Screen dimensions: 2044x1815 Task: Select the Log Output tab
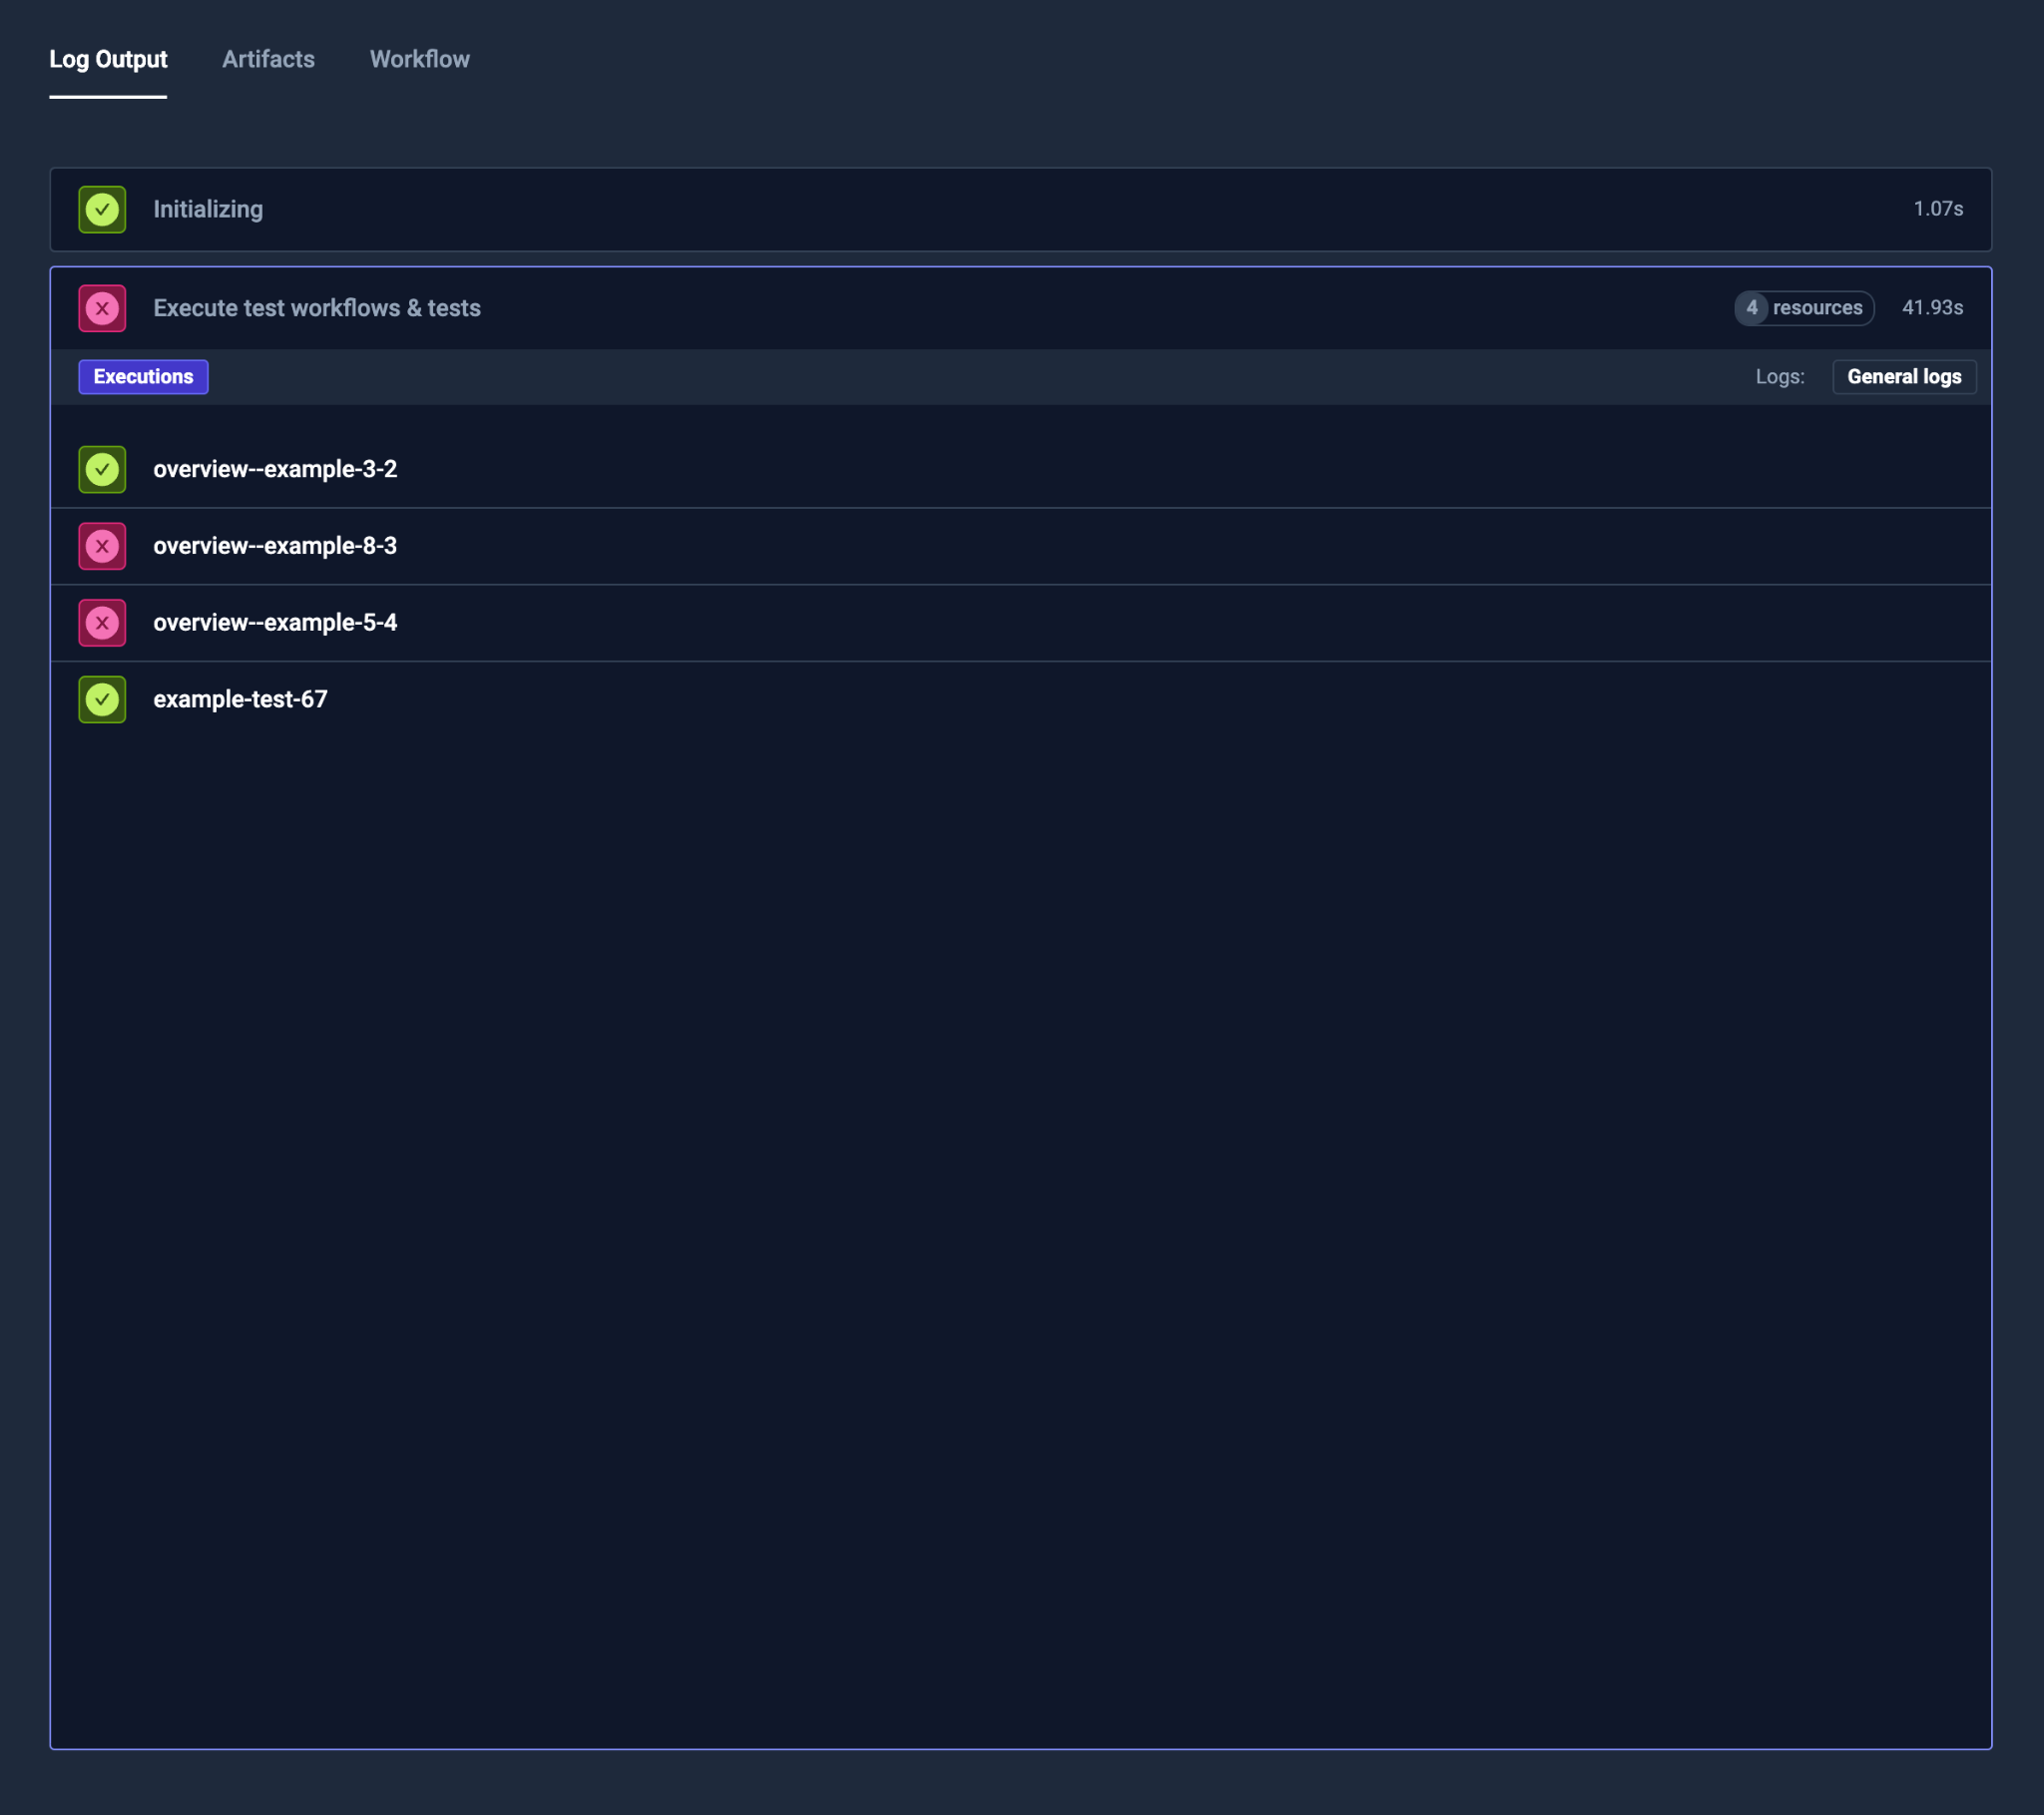pos(108,59)
